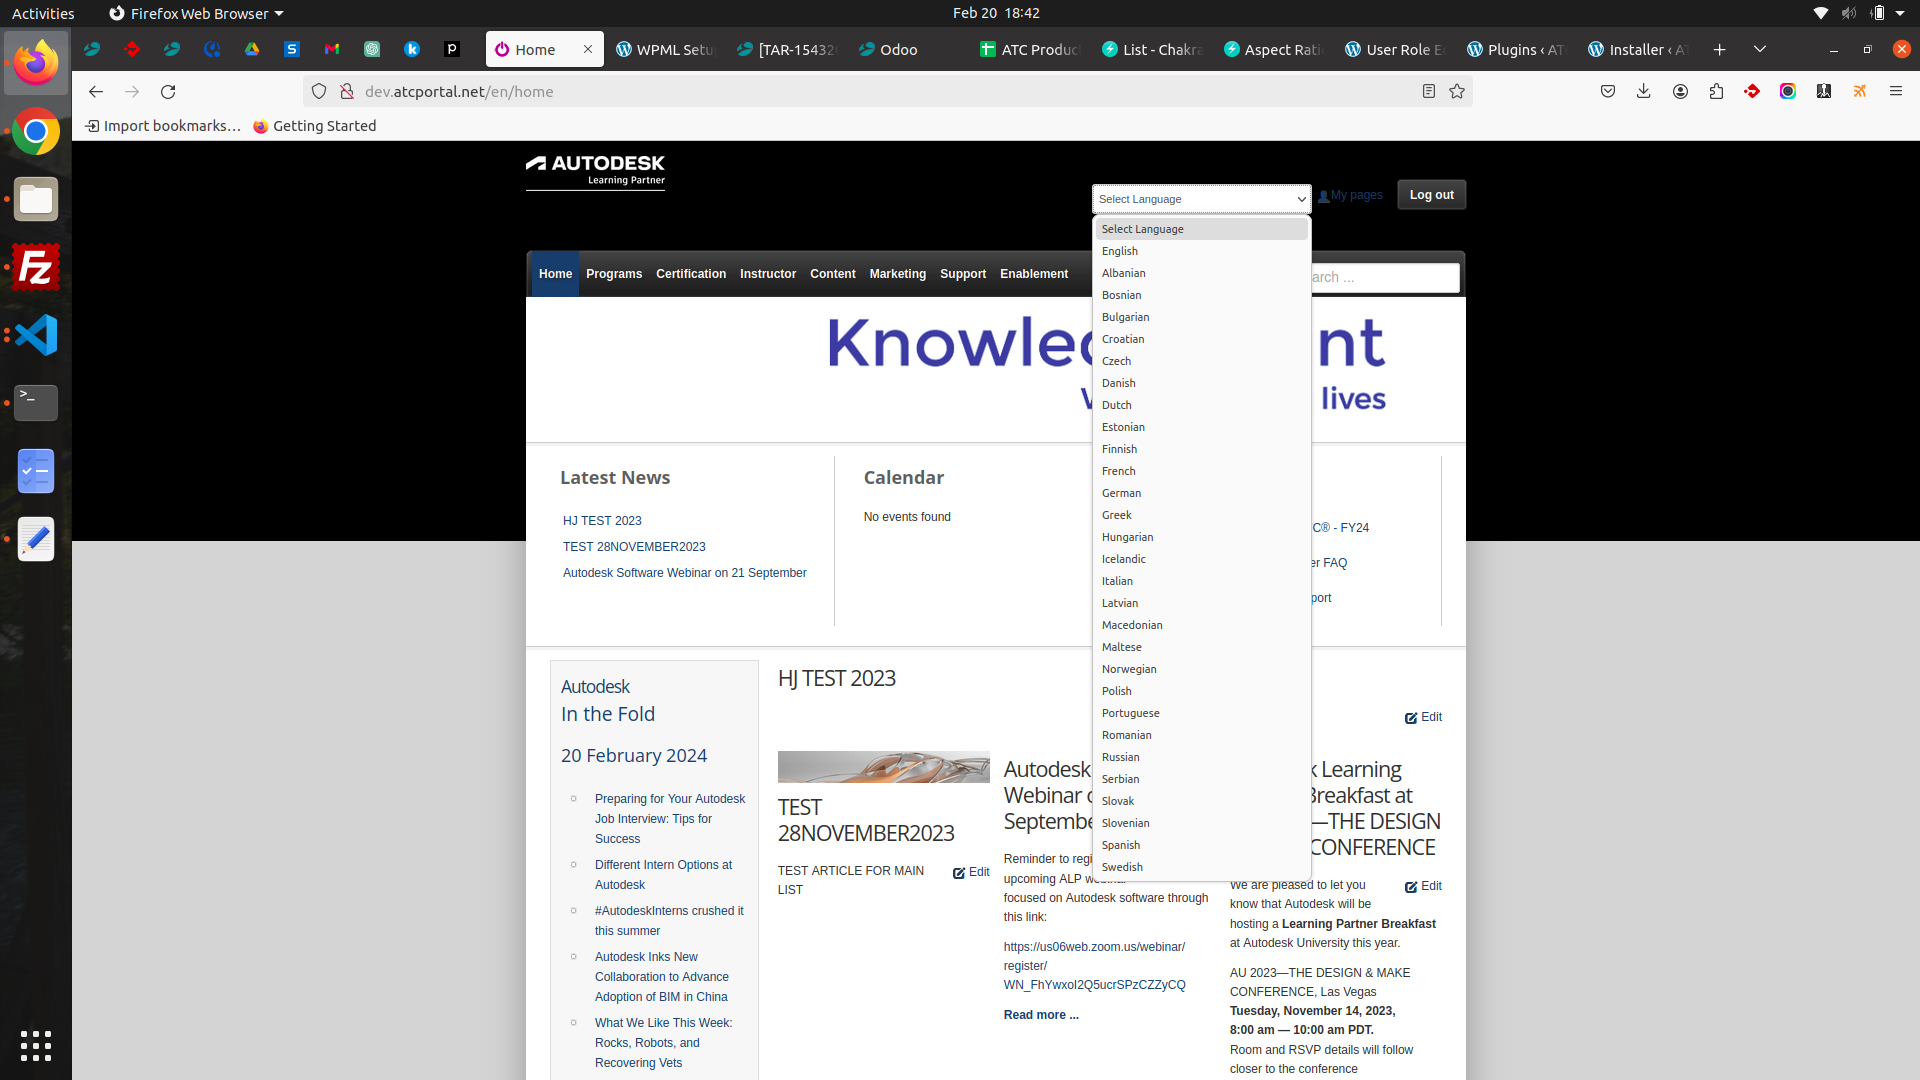Viewport: 1920px width, 1080px height.
Task: Open HJ TEST 2023 news link
Action: pos(602,521)
